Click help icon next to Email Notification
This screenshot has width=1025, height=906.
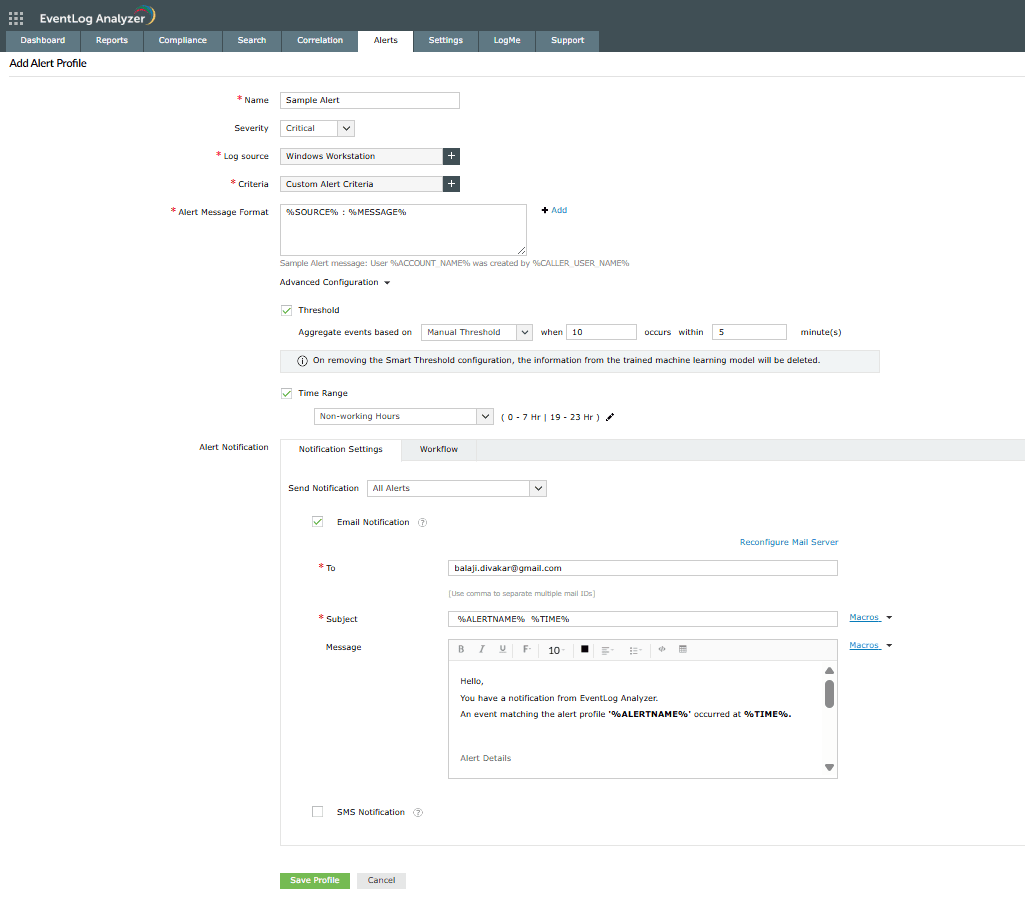click(x=422, y=523)
